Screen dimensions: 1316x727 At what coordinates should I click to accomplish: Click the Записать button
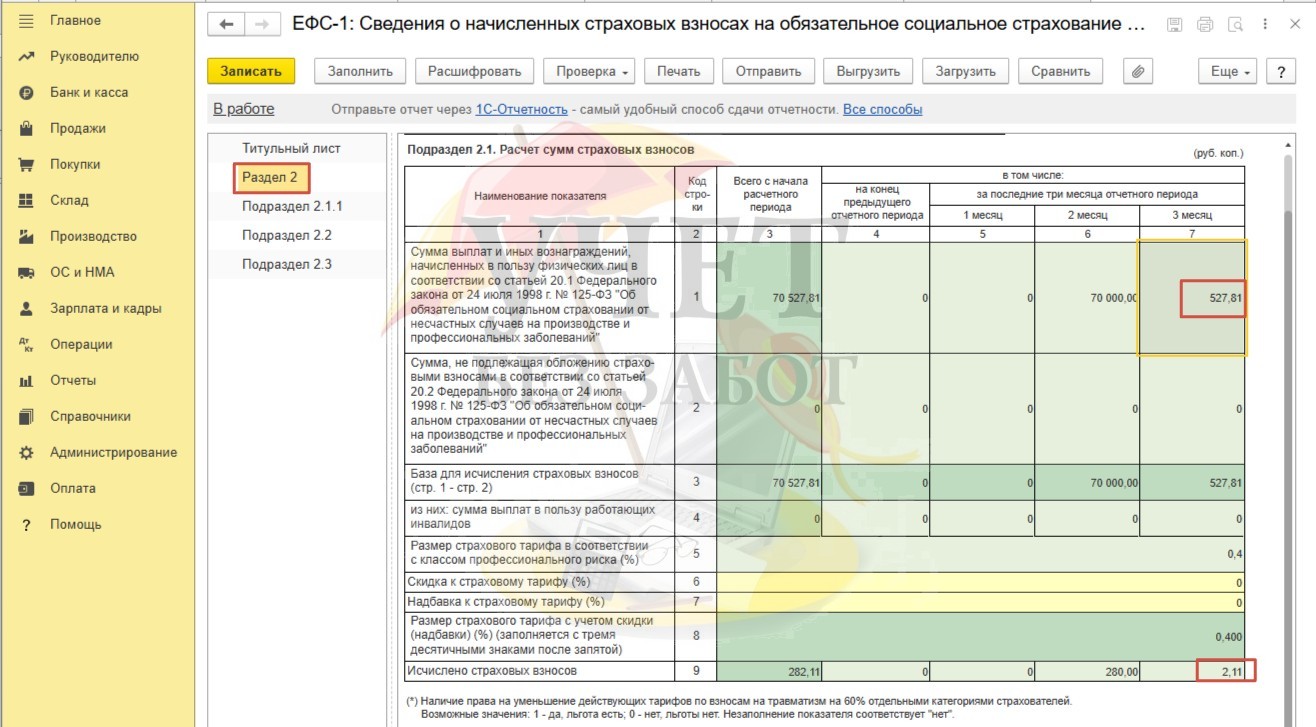[x=251, y=71]
